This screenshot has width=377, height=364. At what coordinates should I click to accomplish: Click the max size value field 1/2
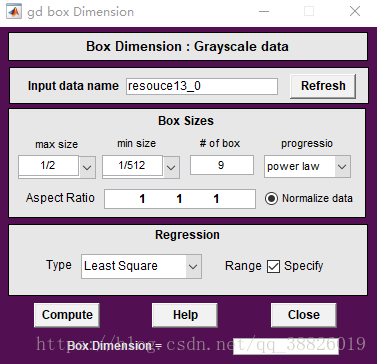point(49,165)
